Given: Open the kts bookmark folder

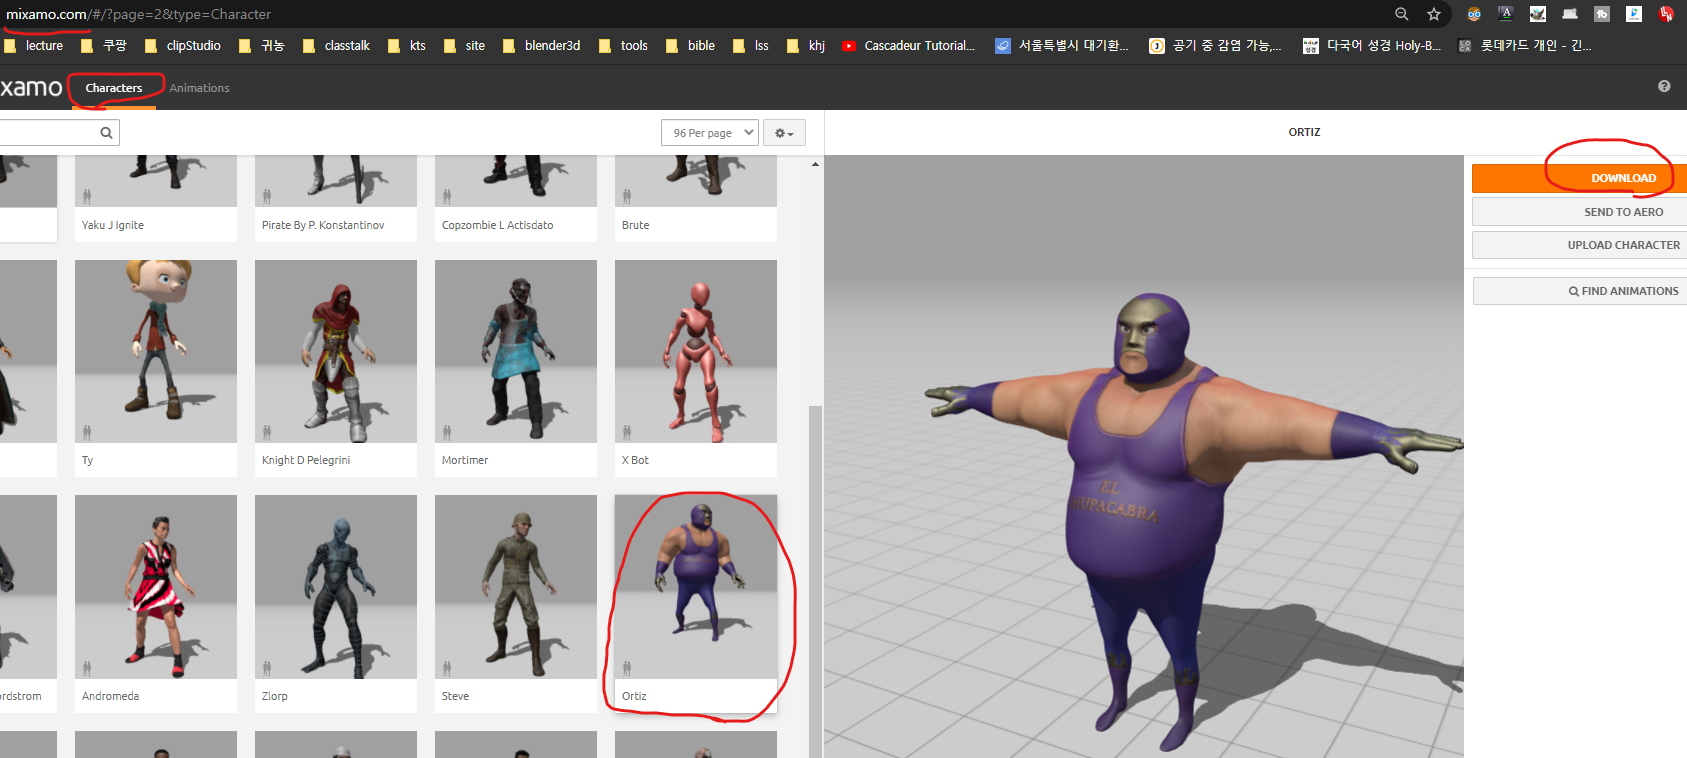Looking at the screenshot, I should 407,46.
